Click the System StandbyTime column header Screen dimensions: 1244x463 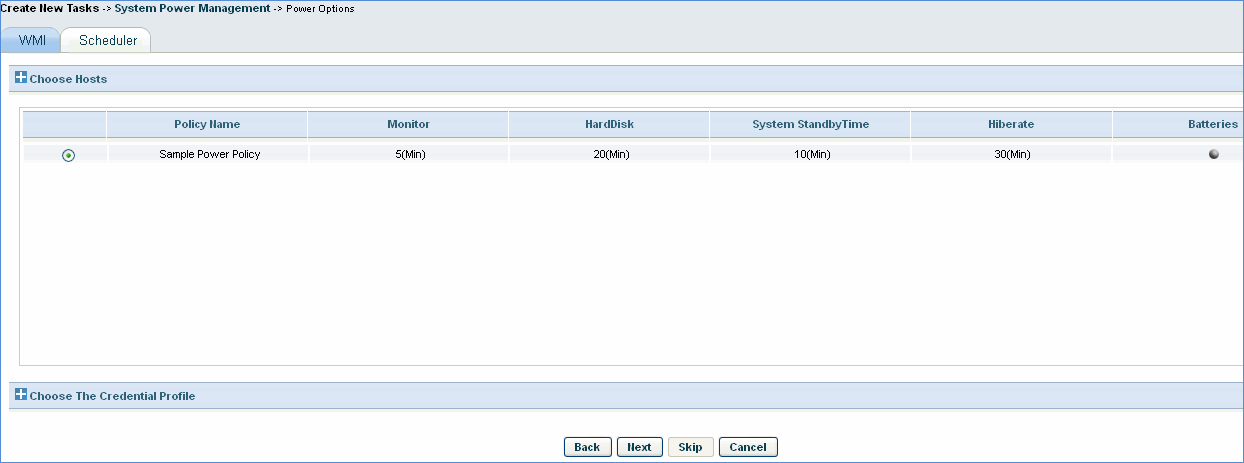[810, 124]
